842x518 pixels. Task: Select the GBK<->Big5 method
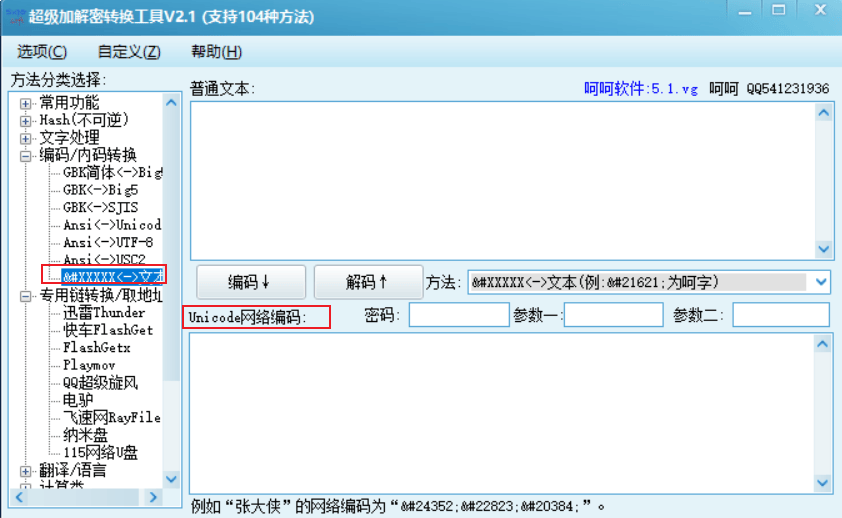(x=100, y=190)
